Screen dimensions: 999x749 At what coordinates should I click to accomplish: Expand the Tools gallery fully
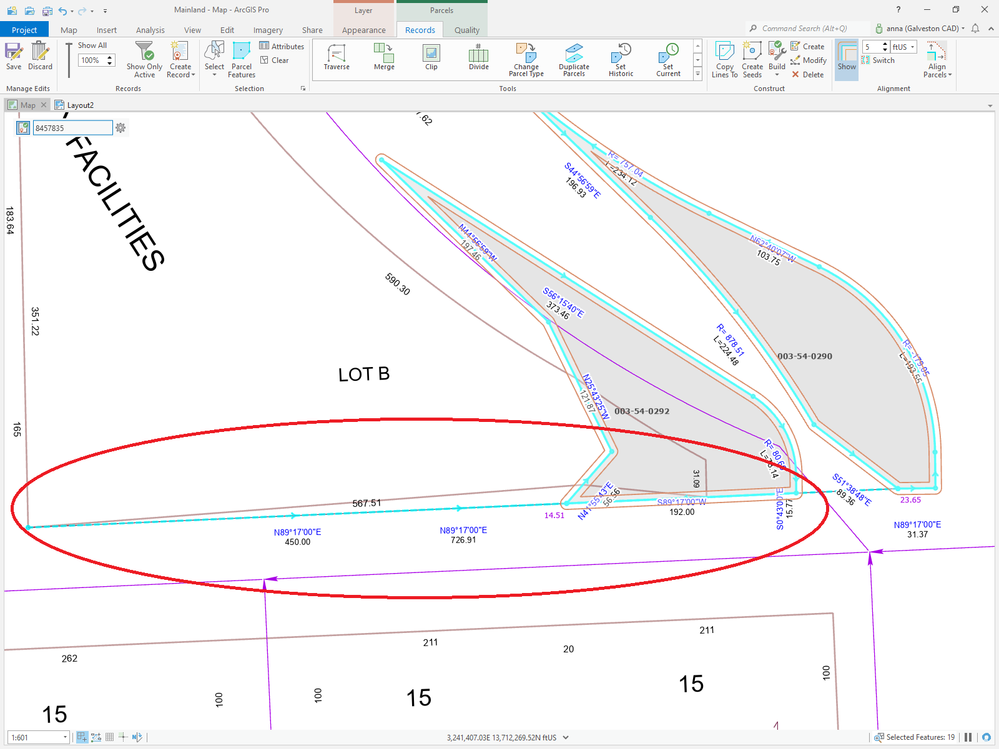pyautogui.click(x=698, y=74)
